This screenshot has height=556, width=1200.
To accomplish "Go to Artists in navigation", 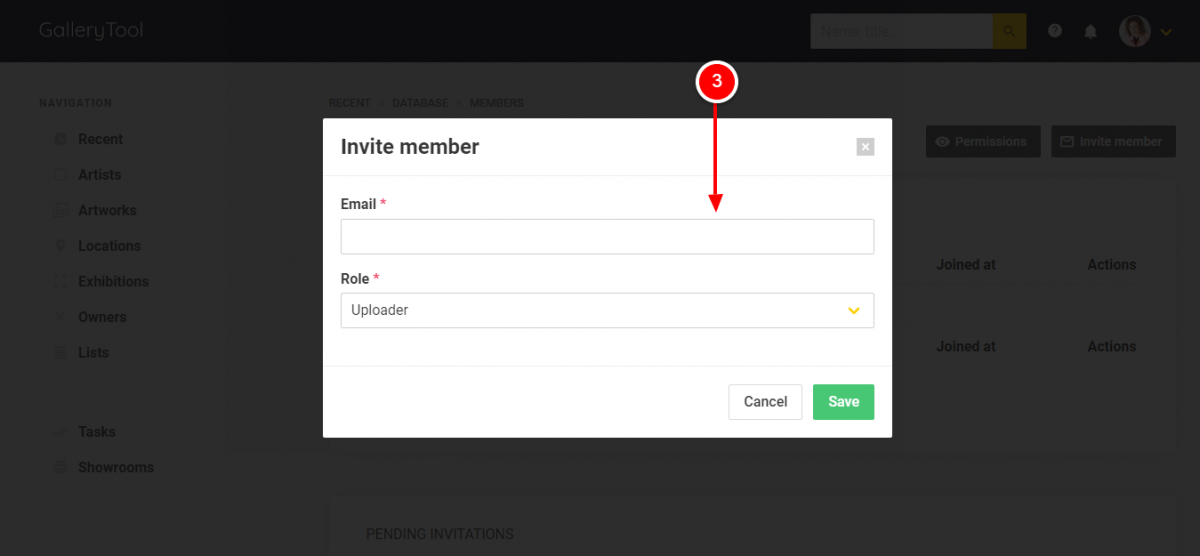I will pos(99,174).
